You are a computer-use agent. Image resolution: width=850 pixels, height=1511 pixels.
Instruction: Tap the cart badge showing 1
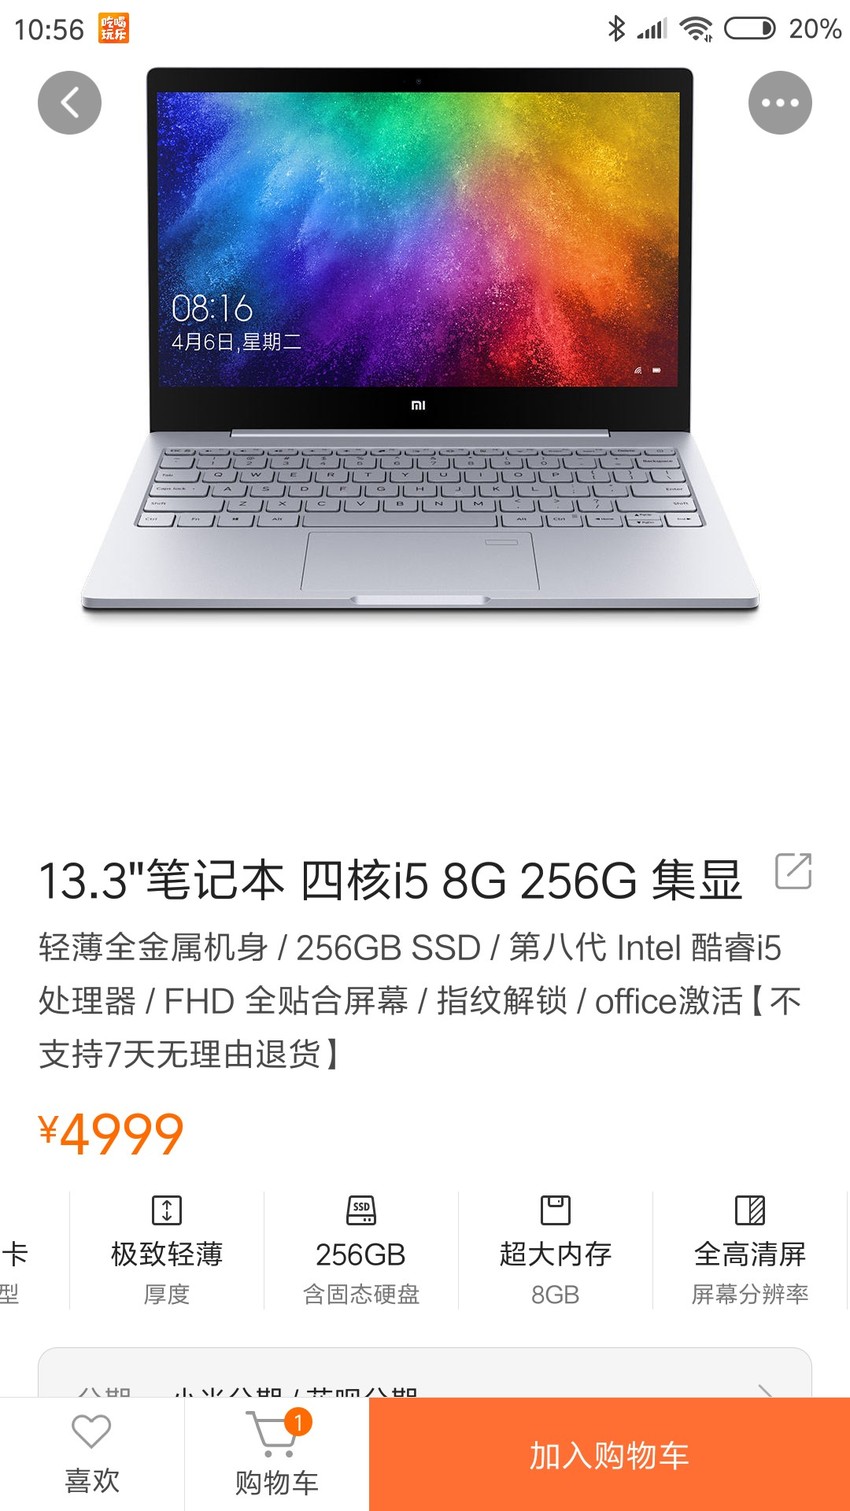[298, 1422]
